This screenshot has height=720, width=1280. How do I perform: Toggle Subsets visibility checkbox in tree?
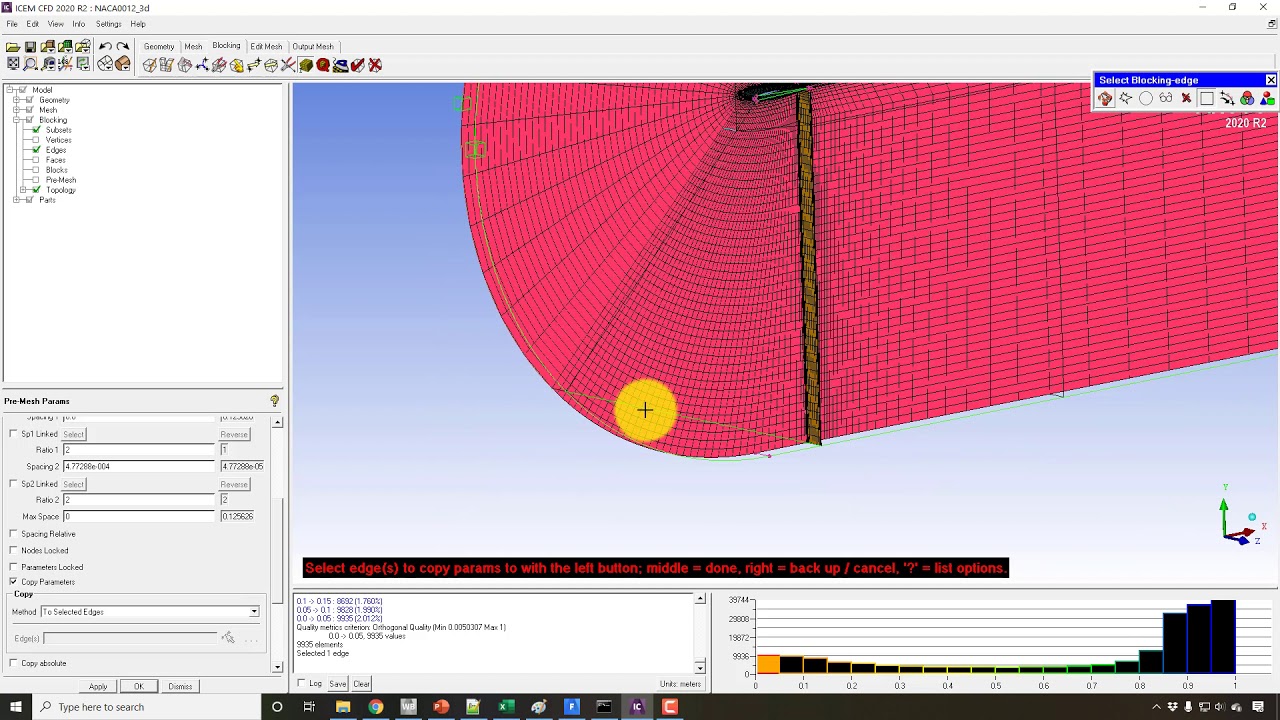[36, 130]
